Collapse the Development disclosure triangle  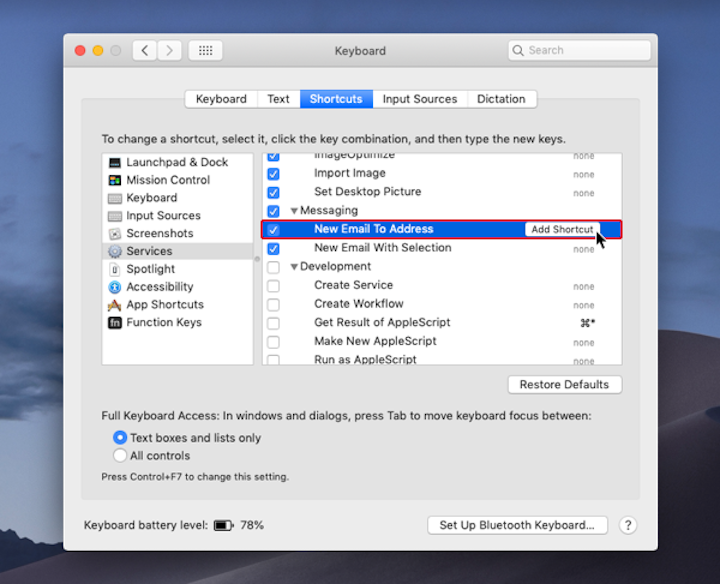294,267
